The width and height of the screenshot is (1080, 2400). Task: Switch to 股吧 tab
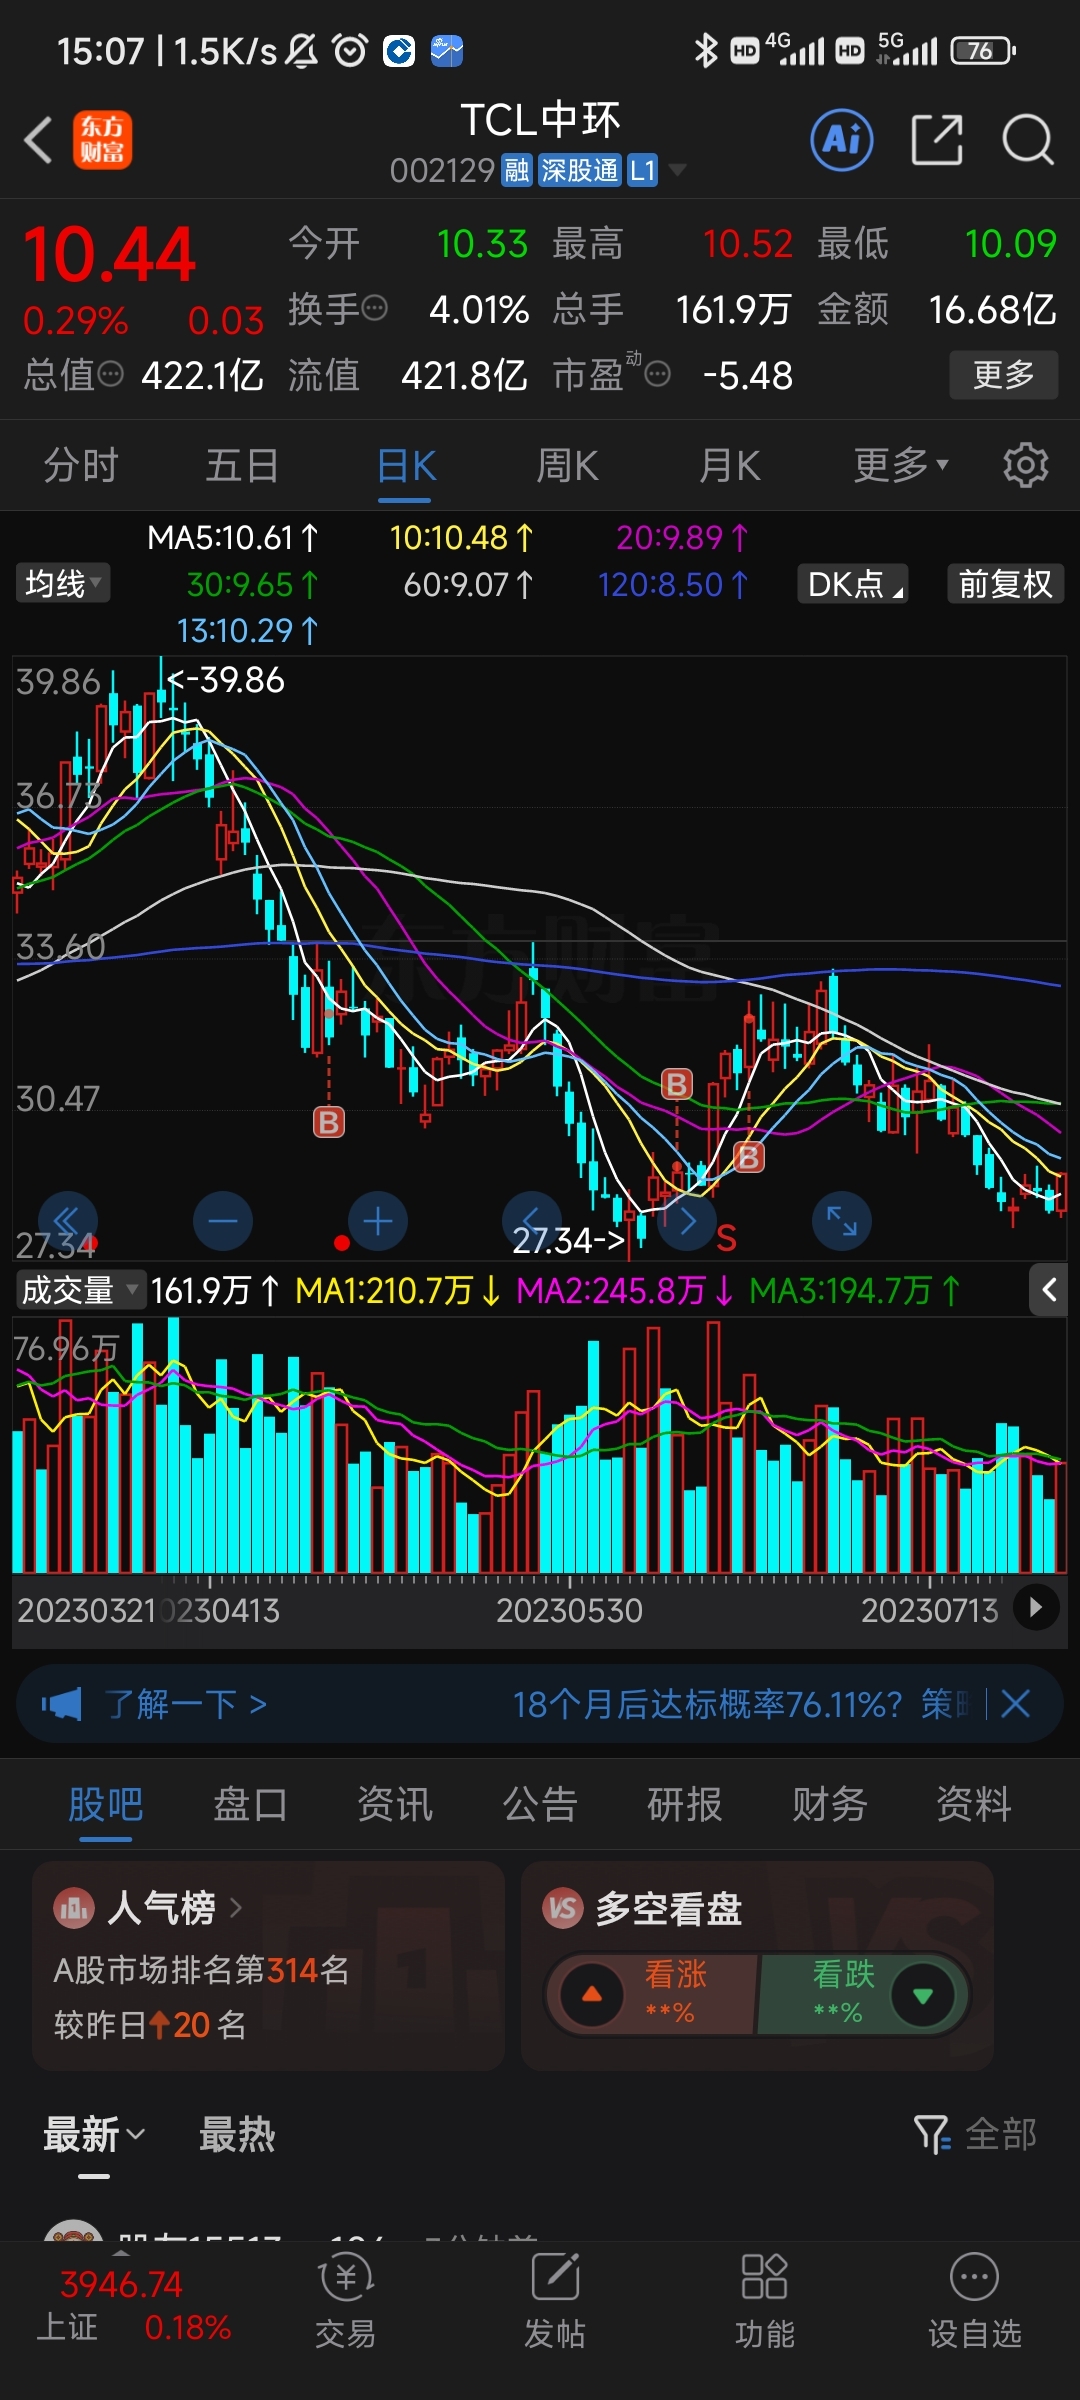(105, 1805)
